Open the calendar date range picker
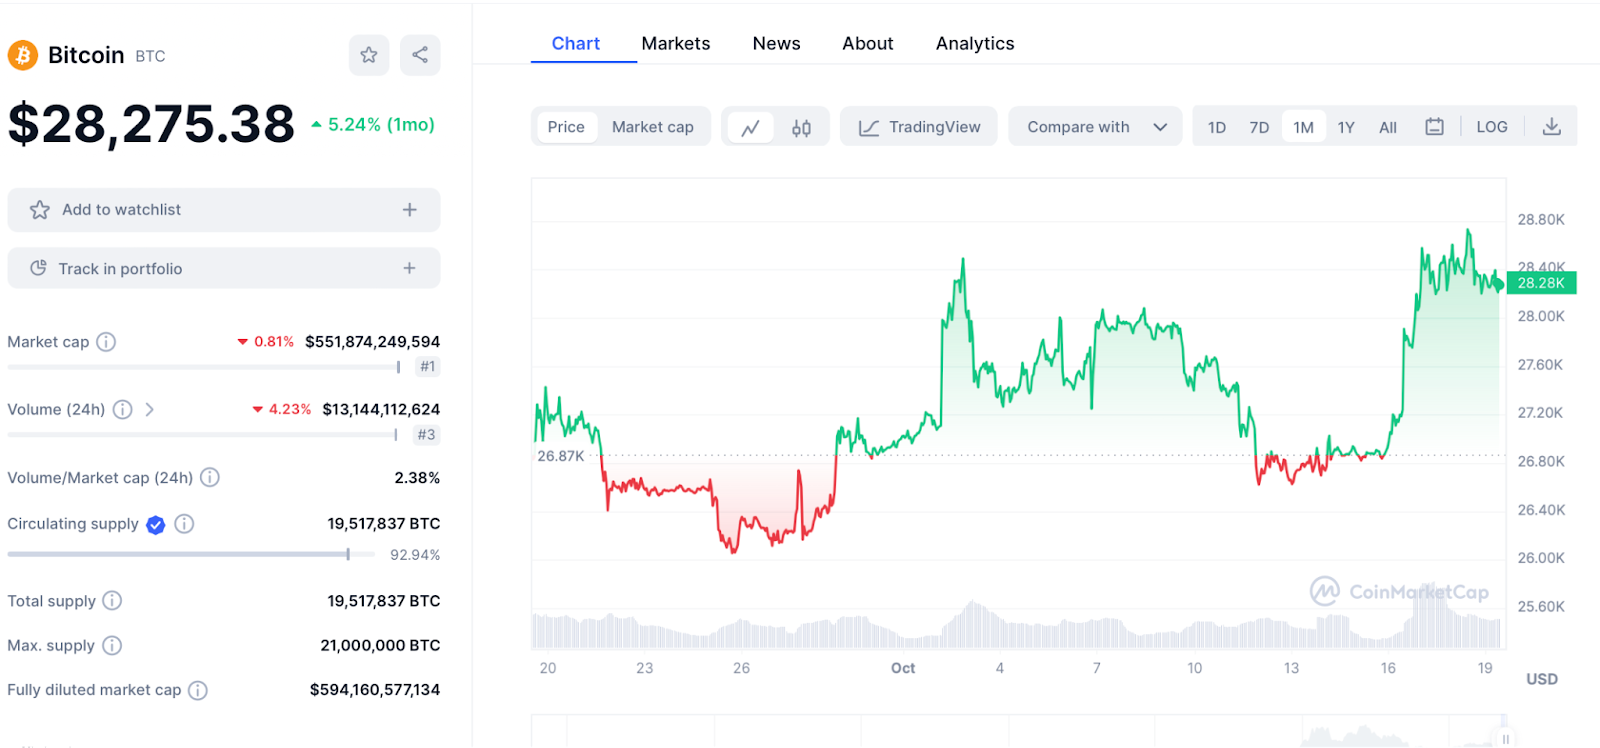Image resolution: width=1600 pixels, height=748 pixels. click(1434, 127)
